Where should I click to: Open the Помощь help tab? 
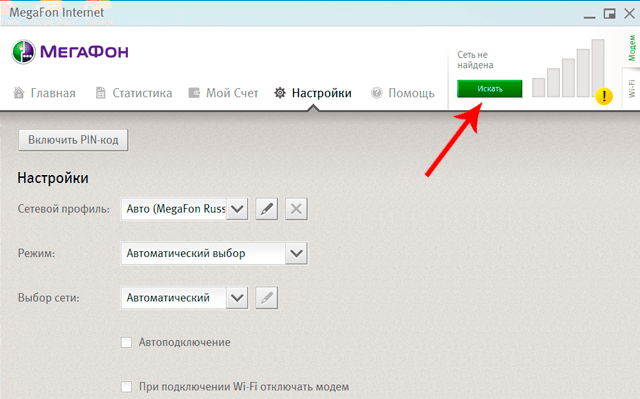[402, 93]
